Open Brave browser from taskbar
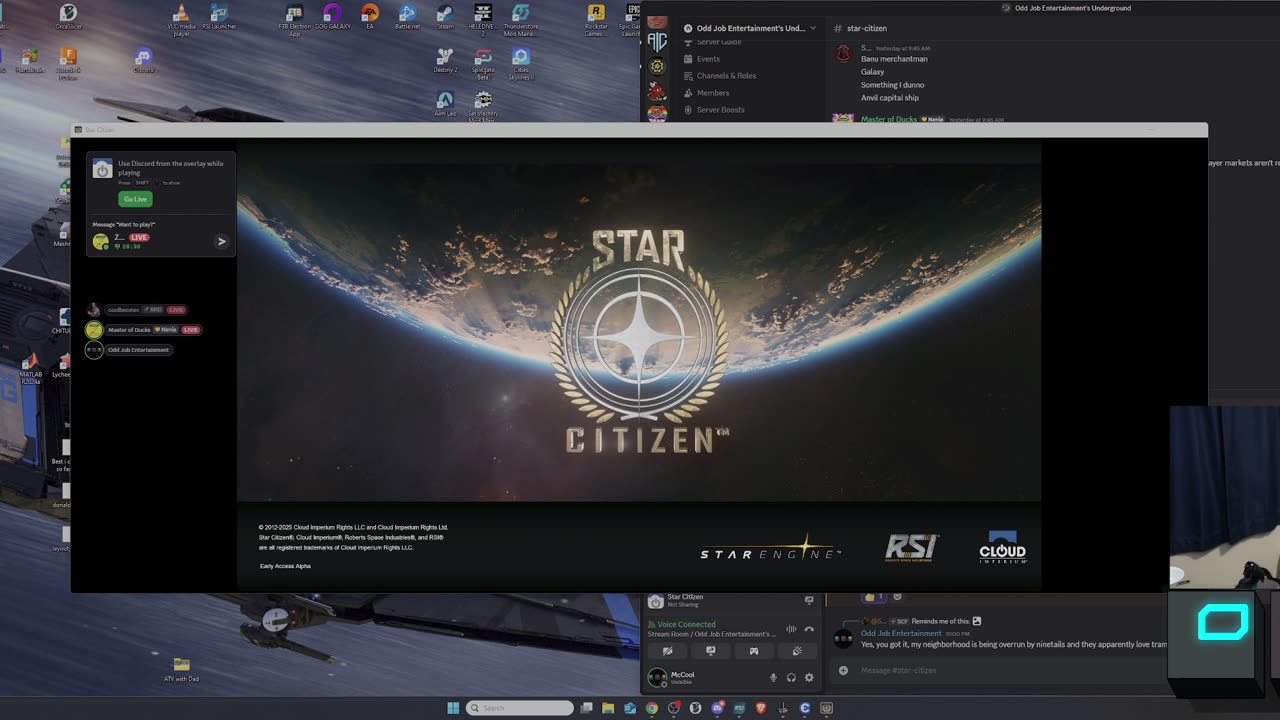The image size is (1280, 720). tap(761, 708)
